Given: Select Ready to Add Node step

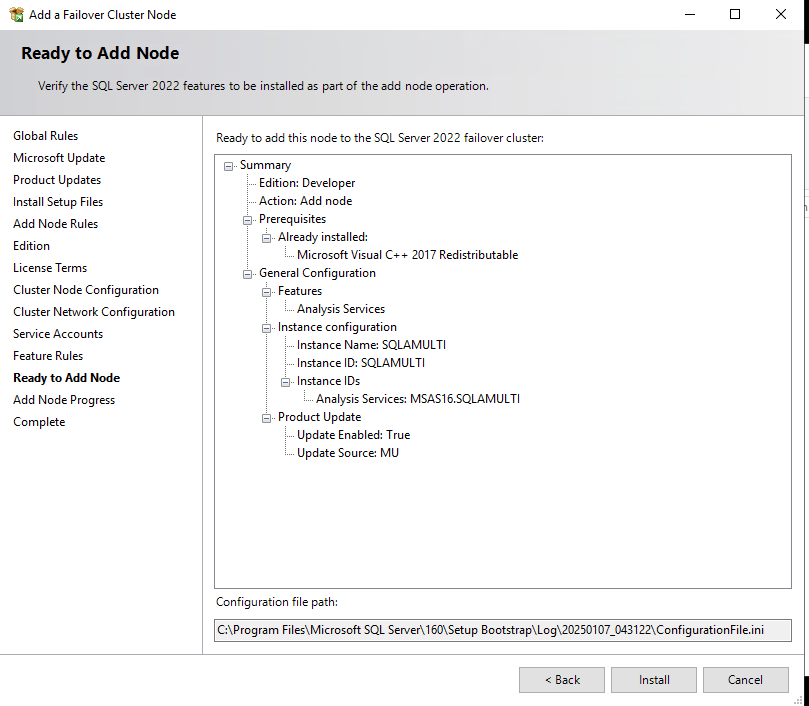Looking at the screenshot, I should (67, 378).
